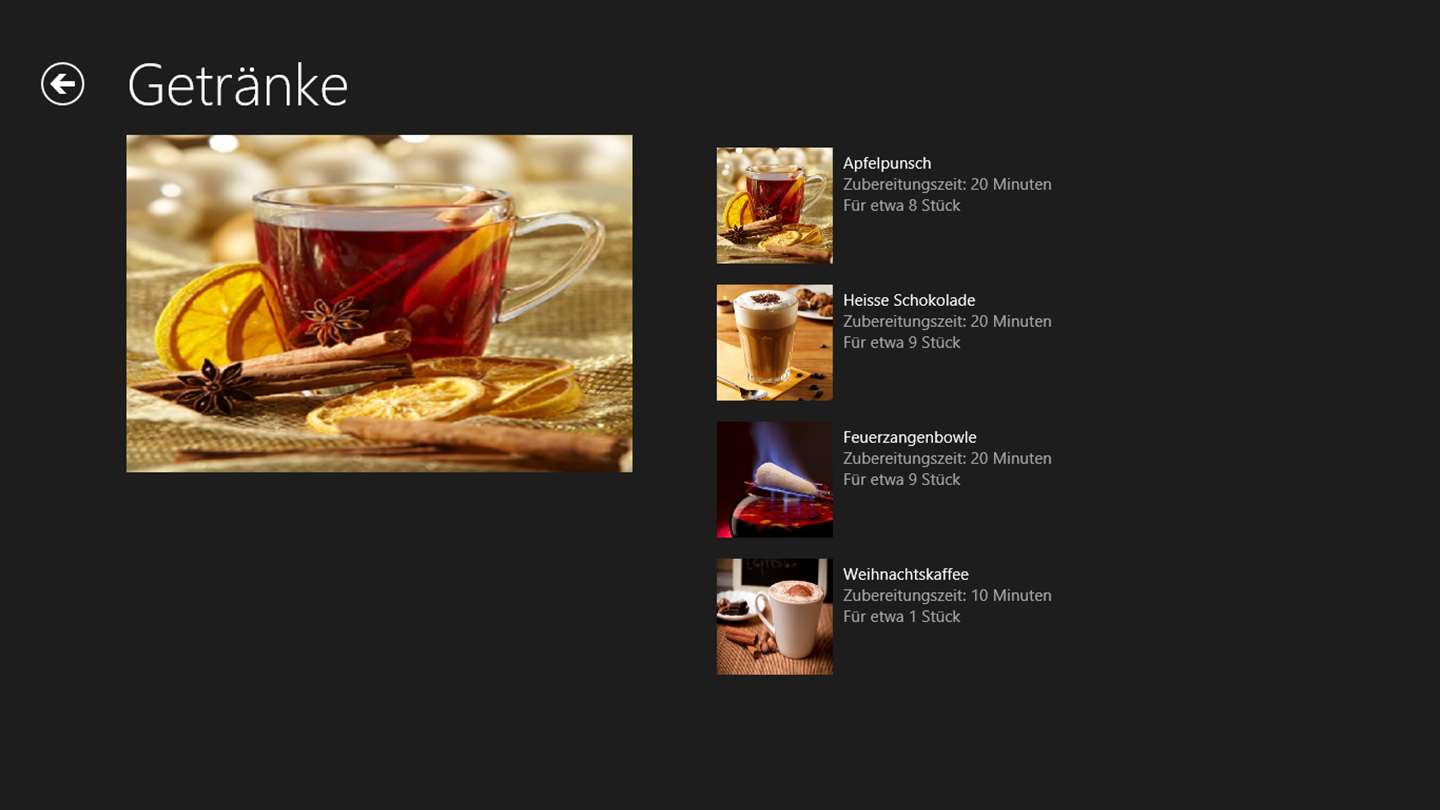Click preparation time under Feuerzangenbowle

click(947, 458)
